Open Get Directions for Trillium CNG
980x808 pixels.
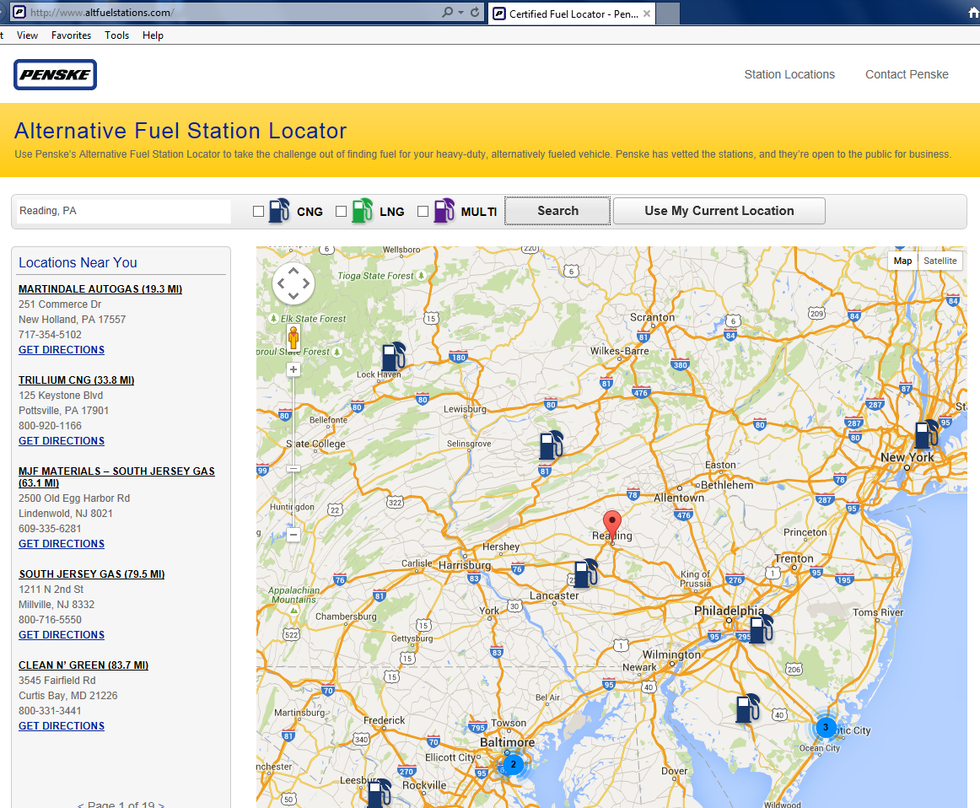tap(61, 441)
